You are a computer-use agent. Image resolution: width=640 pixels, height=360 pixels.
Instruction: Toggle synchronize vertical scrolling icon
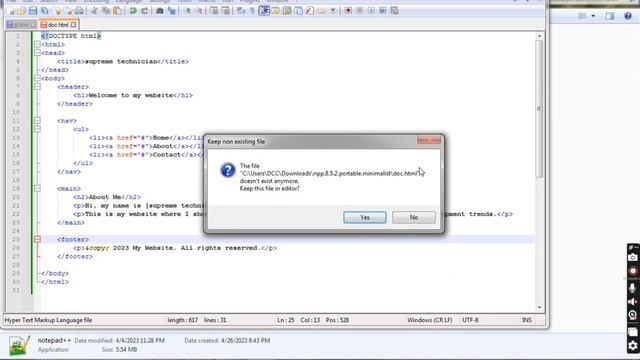214,11
